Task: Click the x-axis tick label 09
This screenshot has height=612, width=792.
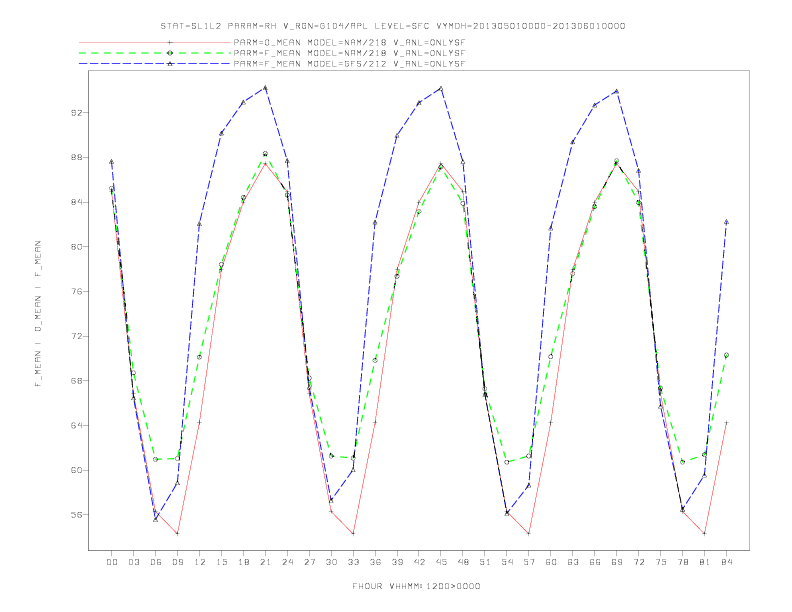Action: pyautogui.click(x=178, y=562)
